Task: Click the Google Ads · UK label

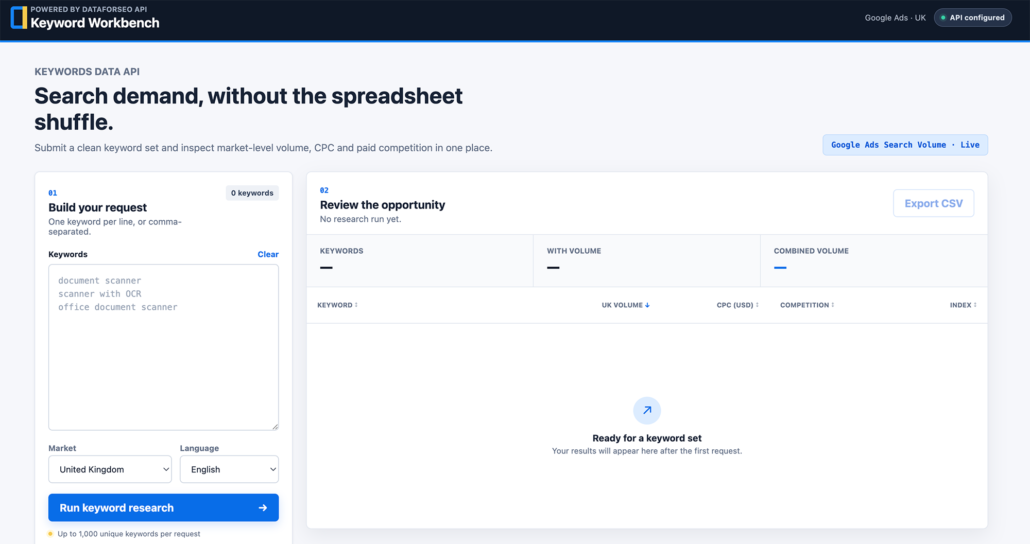Action: pos(895,18)
